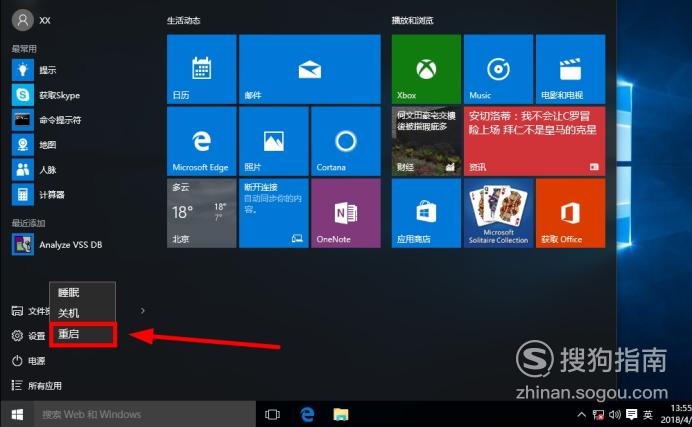692x427 pixels.
Task: Launch the OneNote tile
Action: pyautogui.click(x=346, y=213)
